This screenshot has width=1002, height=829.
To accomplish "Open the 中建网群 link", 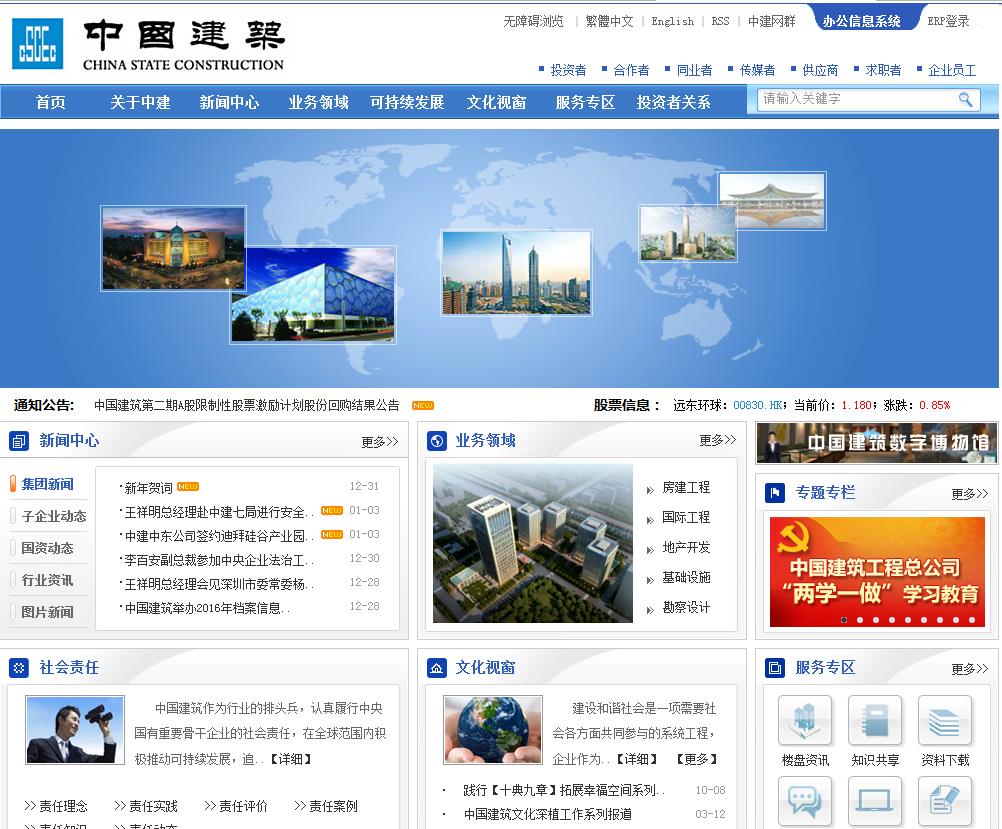I will coord(772,21).
